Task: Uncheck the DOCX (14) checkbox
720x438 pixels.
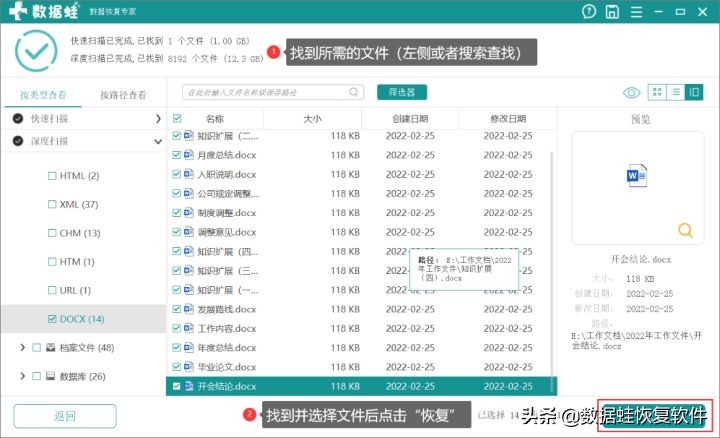Action: pyautogui.click(x=52, y=319)
